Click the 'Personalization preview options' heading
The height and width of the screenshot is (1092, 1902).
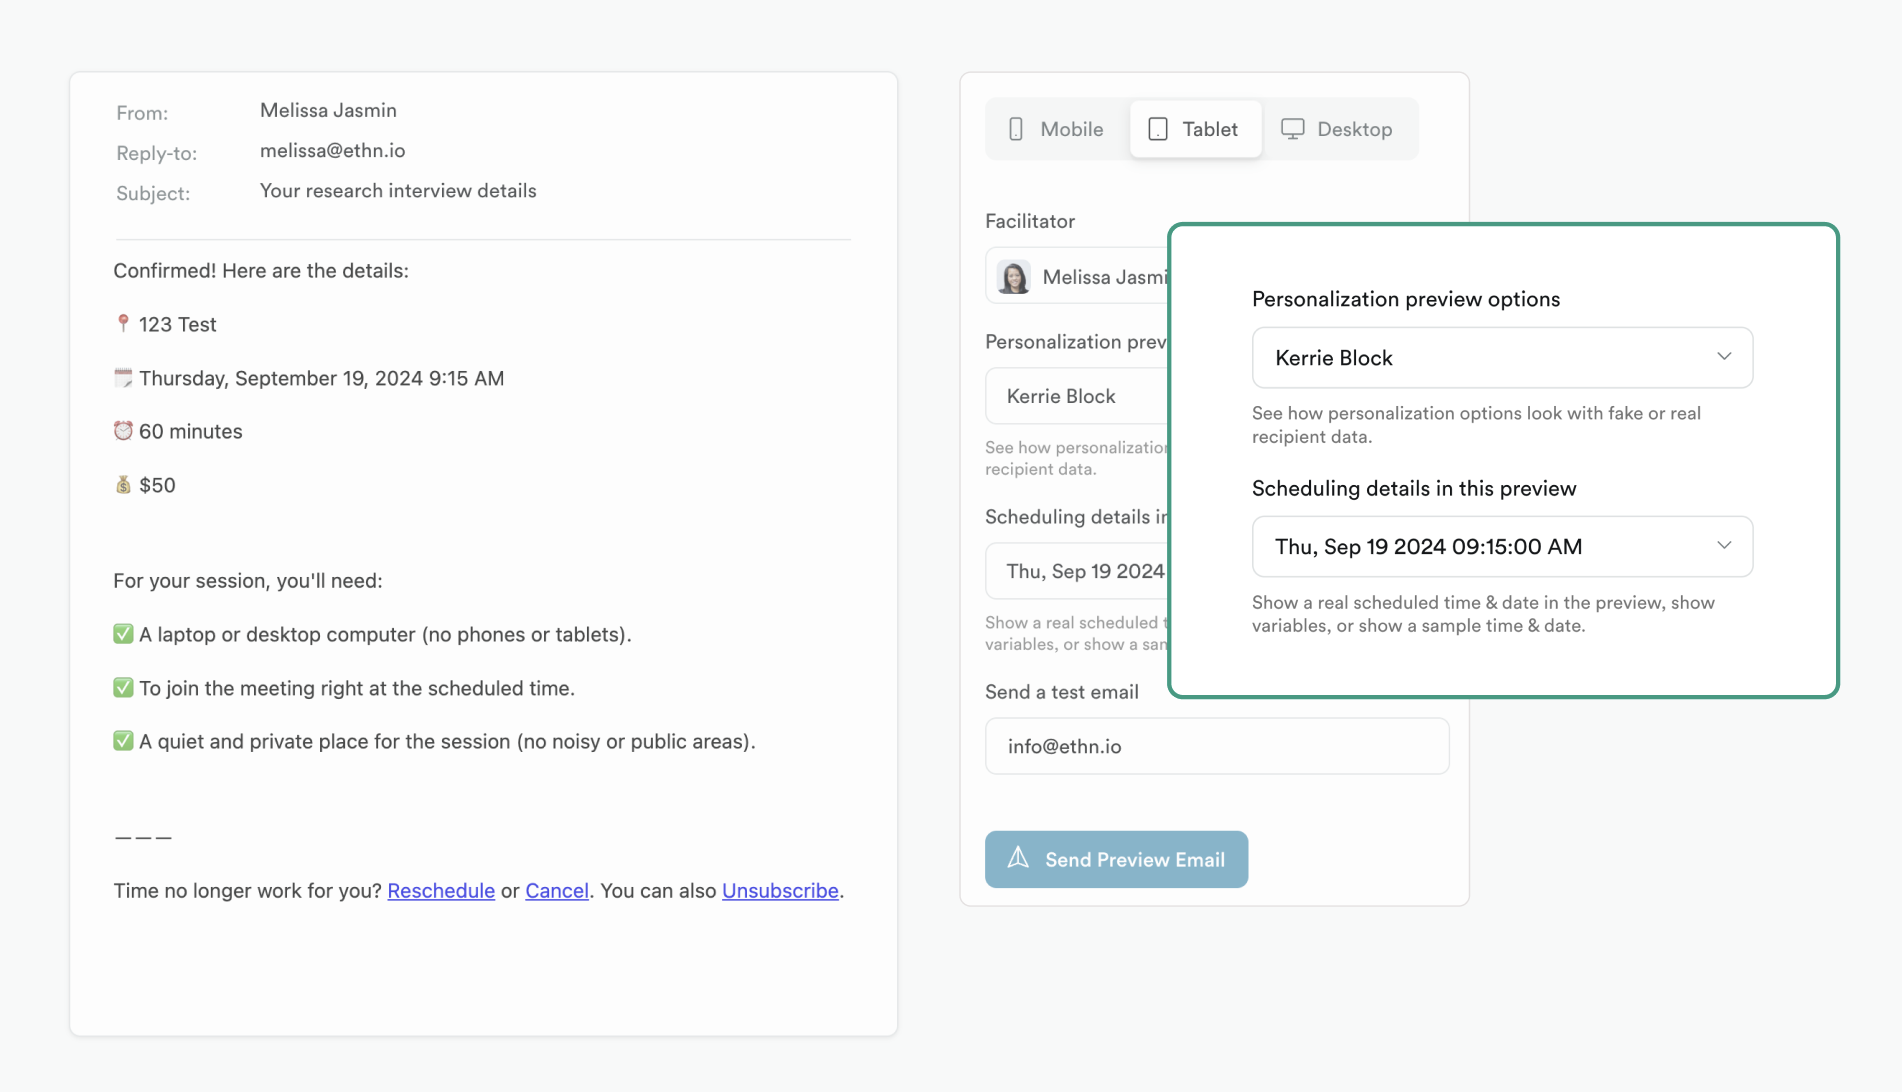click(1406, 299)
